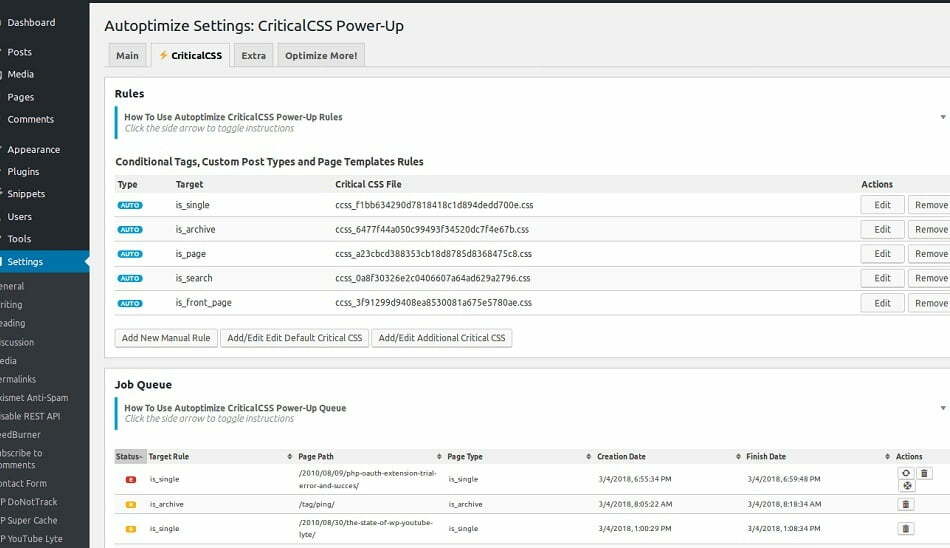Click the yellow status icon for /tag/ping/ job
This screenshot has width=950, height=548.
pyautogui.click(x=131, y=504)
